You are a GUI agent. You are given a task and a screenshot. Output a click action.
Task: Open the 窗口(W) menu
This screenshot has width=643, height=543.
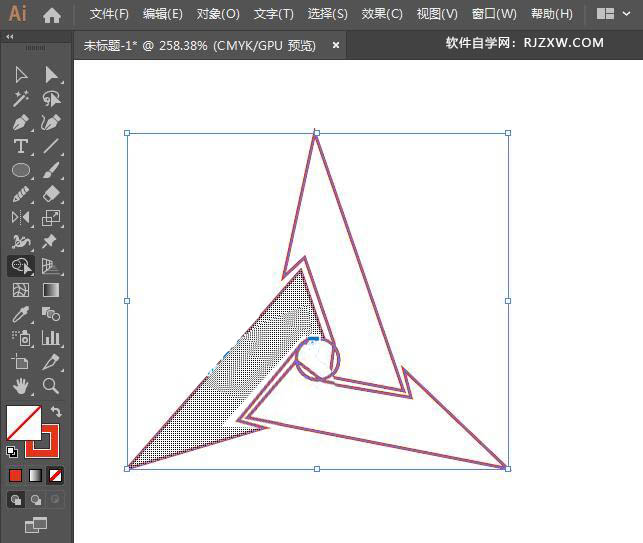click(x=494, y=14)
